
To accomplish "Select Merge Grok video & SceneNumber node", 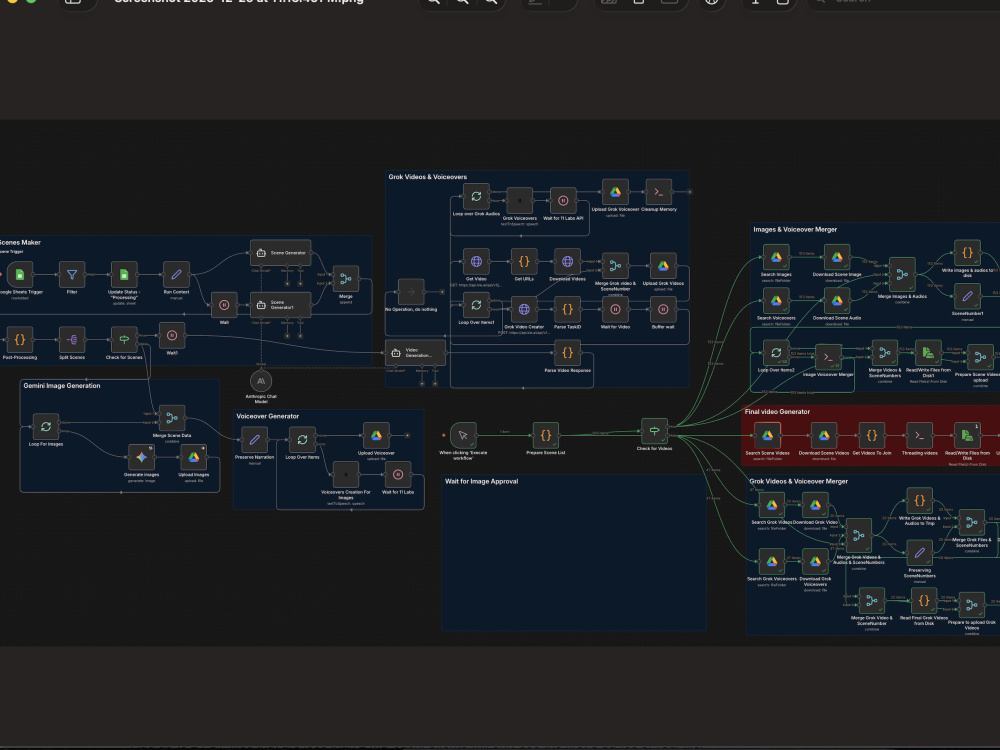I will (615, 266).
